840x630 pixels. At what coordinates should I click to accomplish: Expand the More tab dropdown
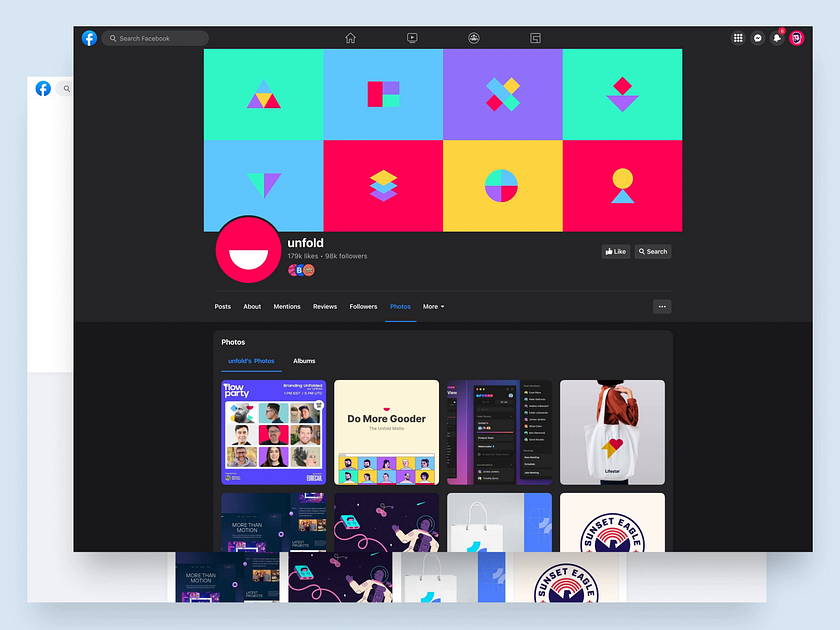click(x=433, y=306)
